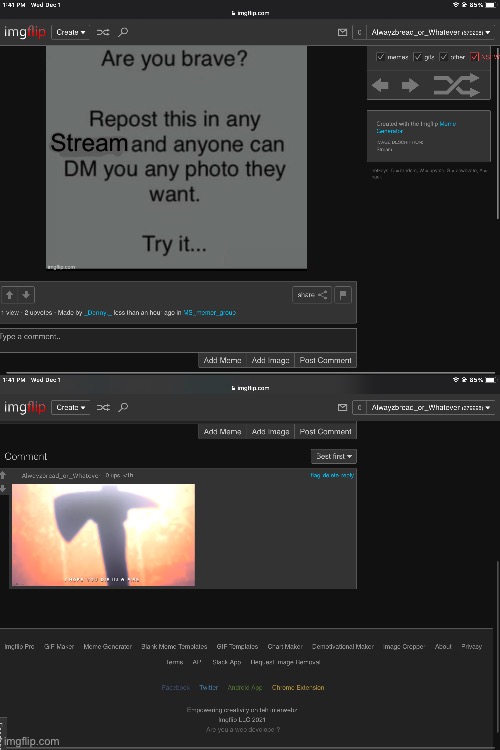Toggle the other checkbox
The width and height of the screenshot is (500, 750).
tap(444, 57)
